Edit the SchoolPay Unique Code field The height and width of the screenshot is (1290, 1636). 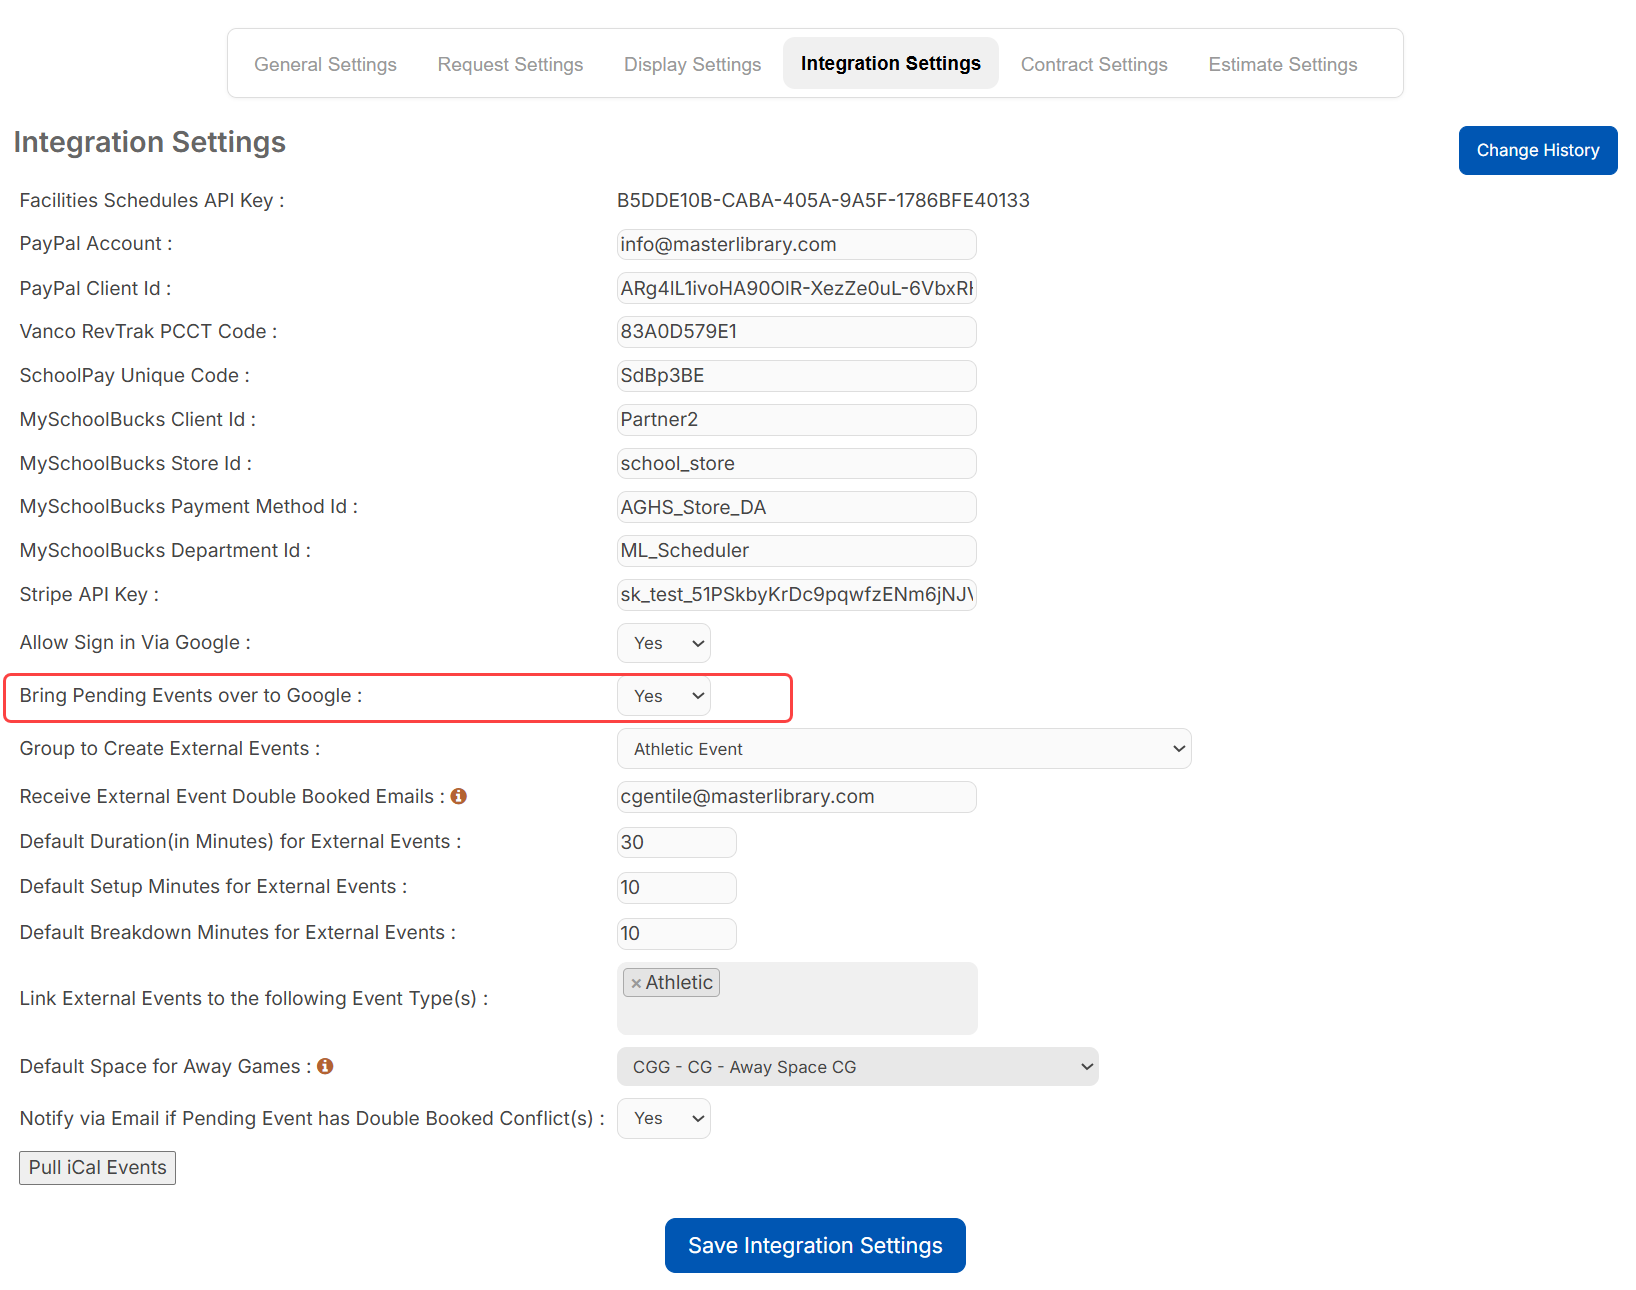tap(795, 375)
